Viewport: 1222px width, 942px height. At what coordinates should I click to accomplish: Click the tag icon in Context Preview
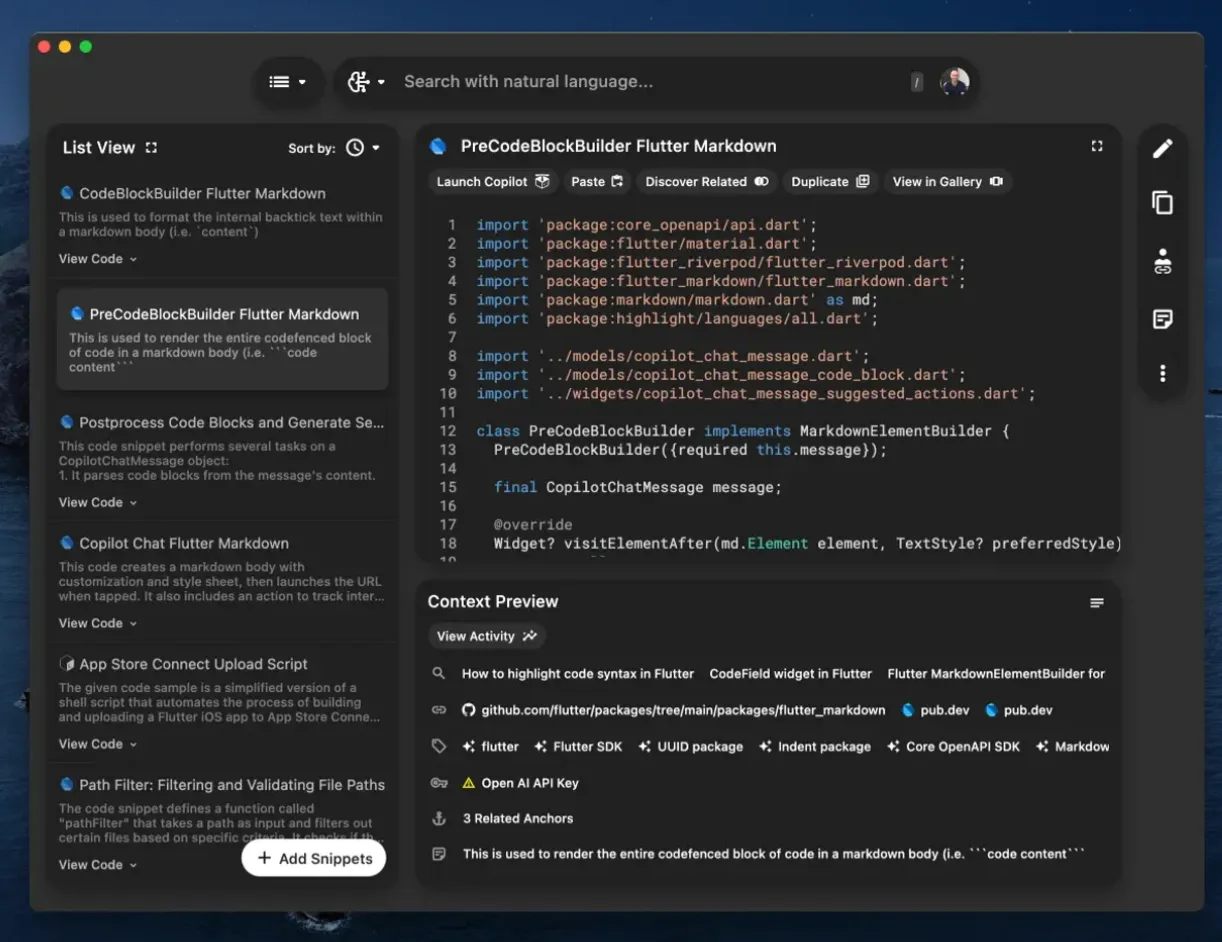click(438, 746)
